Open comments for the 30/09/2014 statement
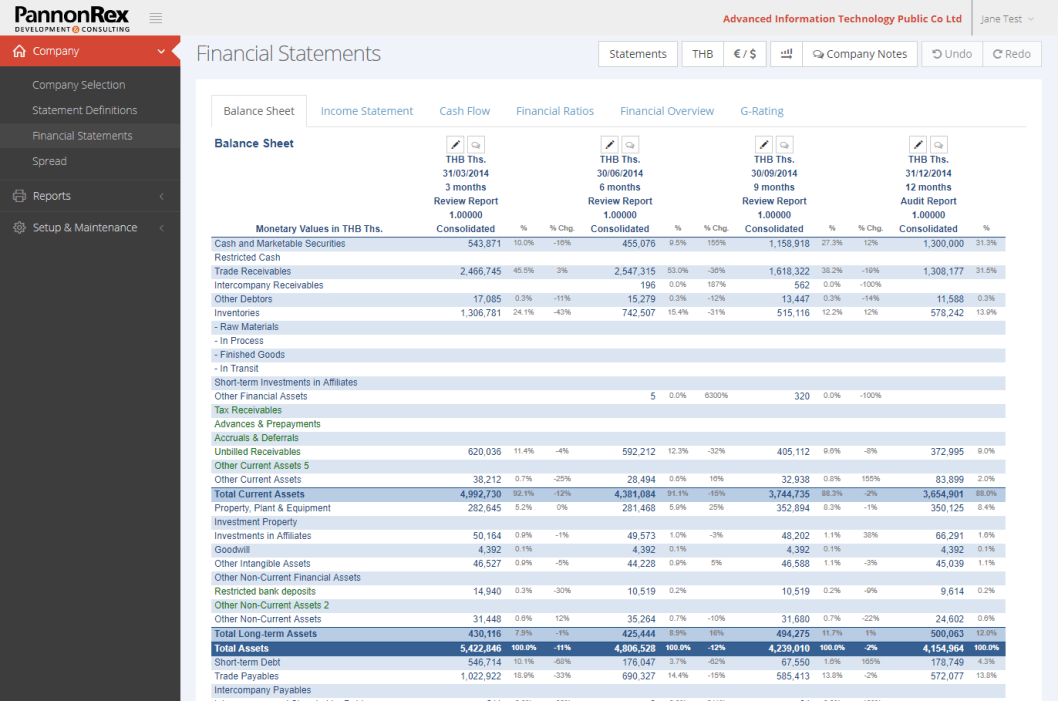 click(x=784, y=144)
